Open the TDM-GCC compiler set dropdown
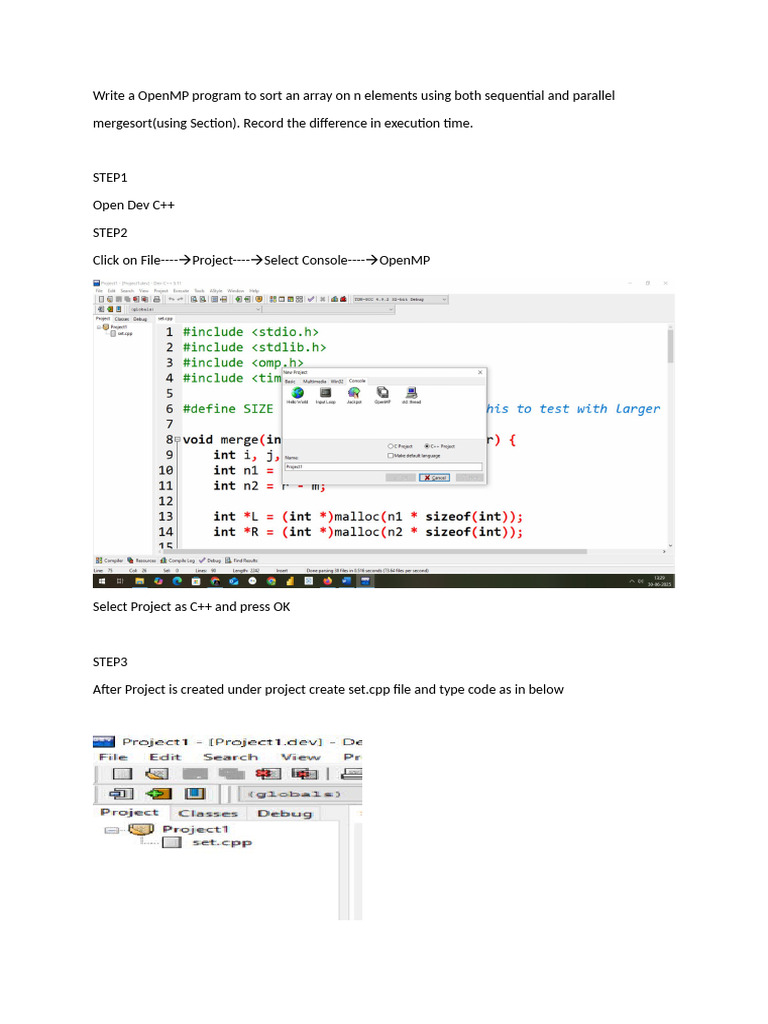This screenshot has width=768, height=1024. click(400, 299)
